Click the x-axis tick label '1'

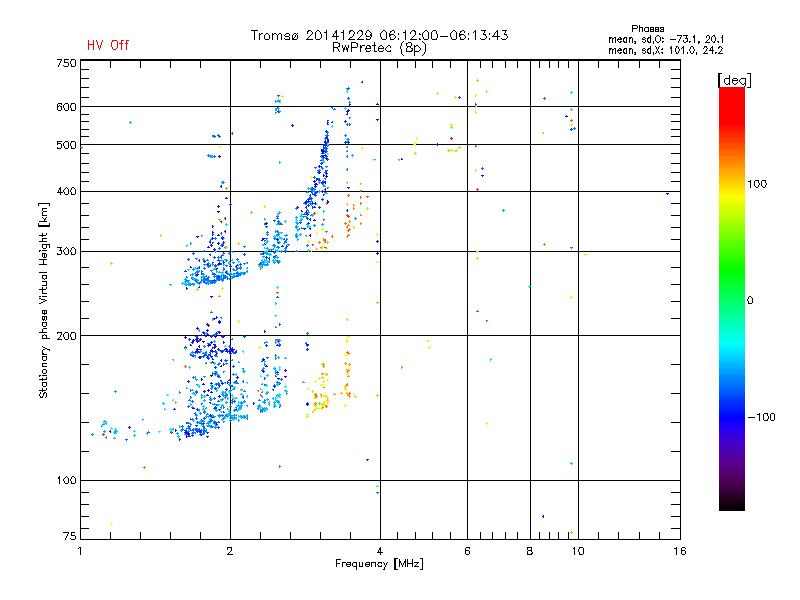click(x=80, y=551)
